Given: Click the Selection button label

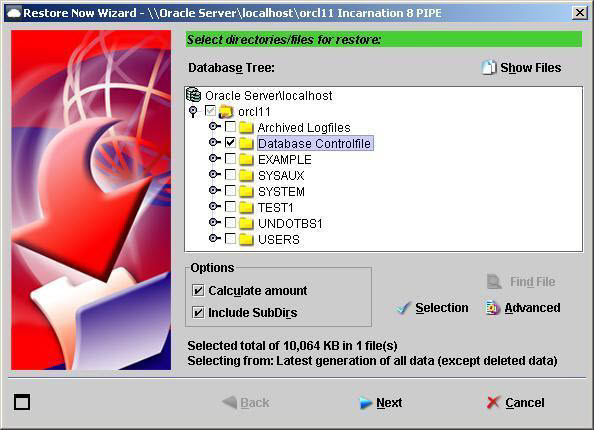Looking at the screenshot, I should click(x=442, y=308).
